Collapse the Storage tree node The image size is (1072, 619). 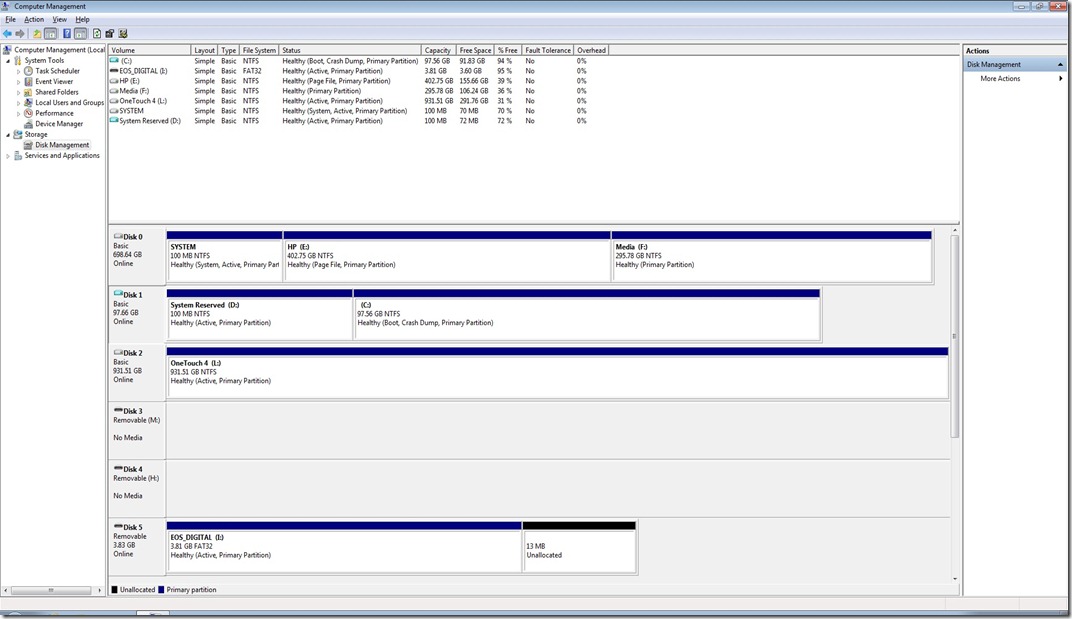tap(8, 135)
